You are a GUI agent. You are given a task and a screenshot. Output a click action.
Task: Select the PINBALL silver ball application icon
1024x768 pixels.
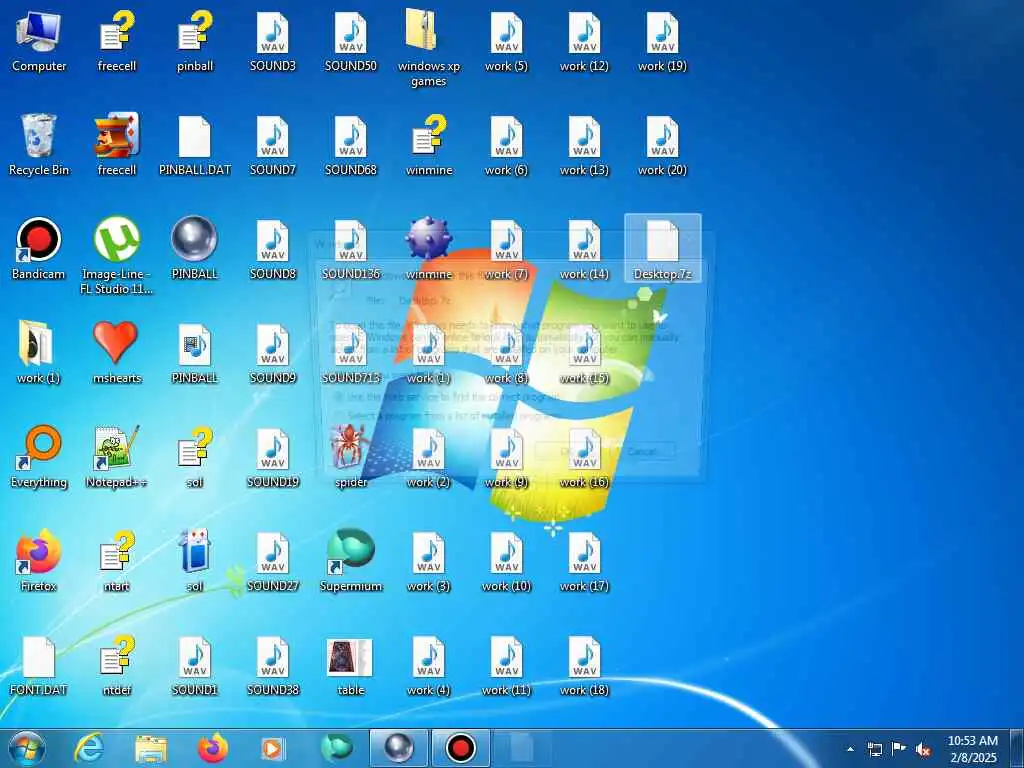point(195,249)
